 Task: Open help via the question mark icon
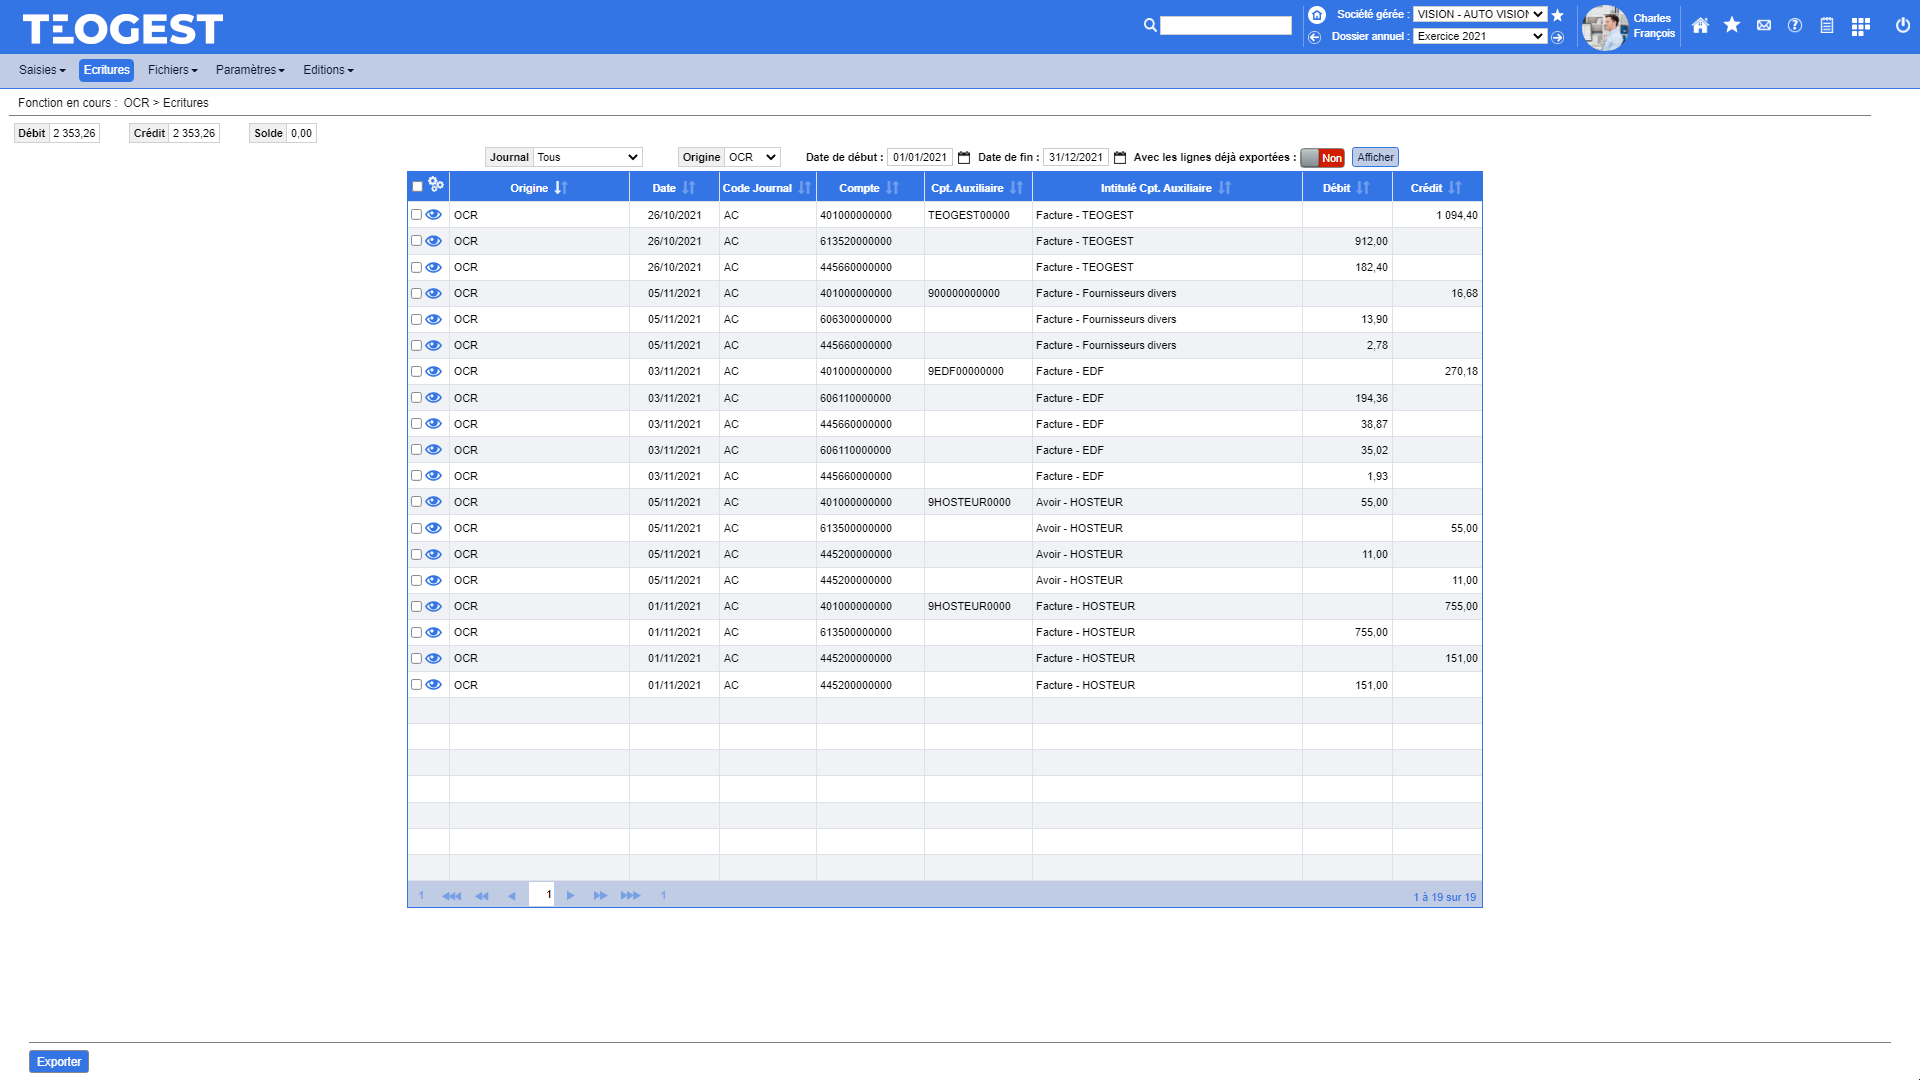tap(1795, 25)
